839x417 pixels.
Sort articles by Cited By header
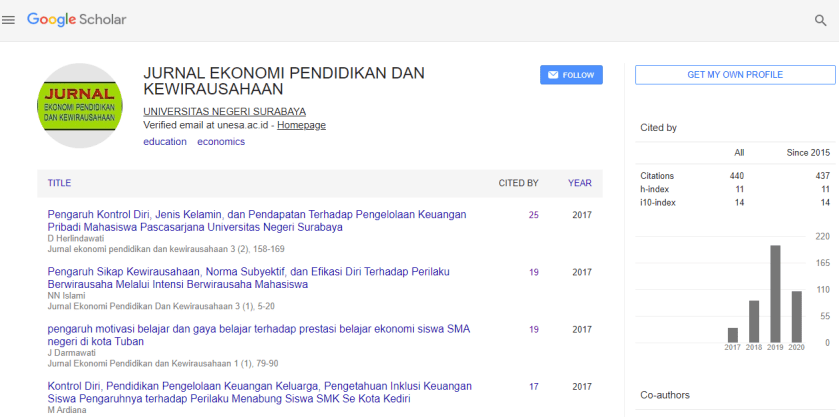(x=518, y=183)
